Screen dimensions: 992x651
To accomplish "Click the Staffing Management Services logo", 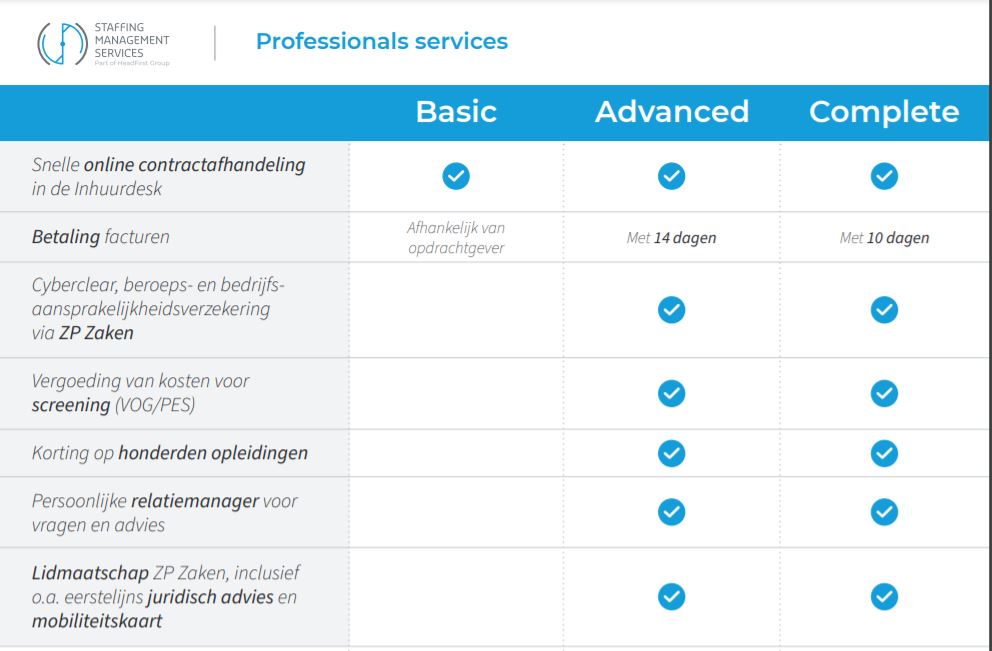I will pos(104,44).
